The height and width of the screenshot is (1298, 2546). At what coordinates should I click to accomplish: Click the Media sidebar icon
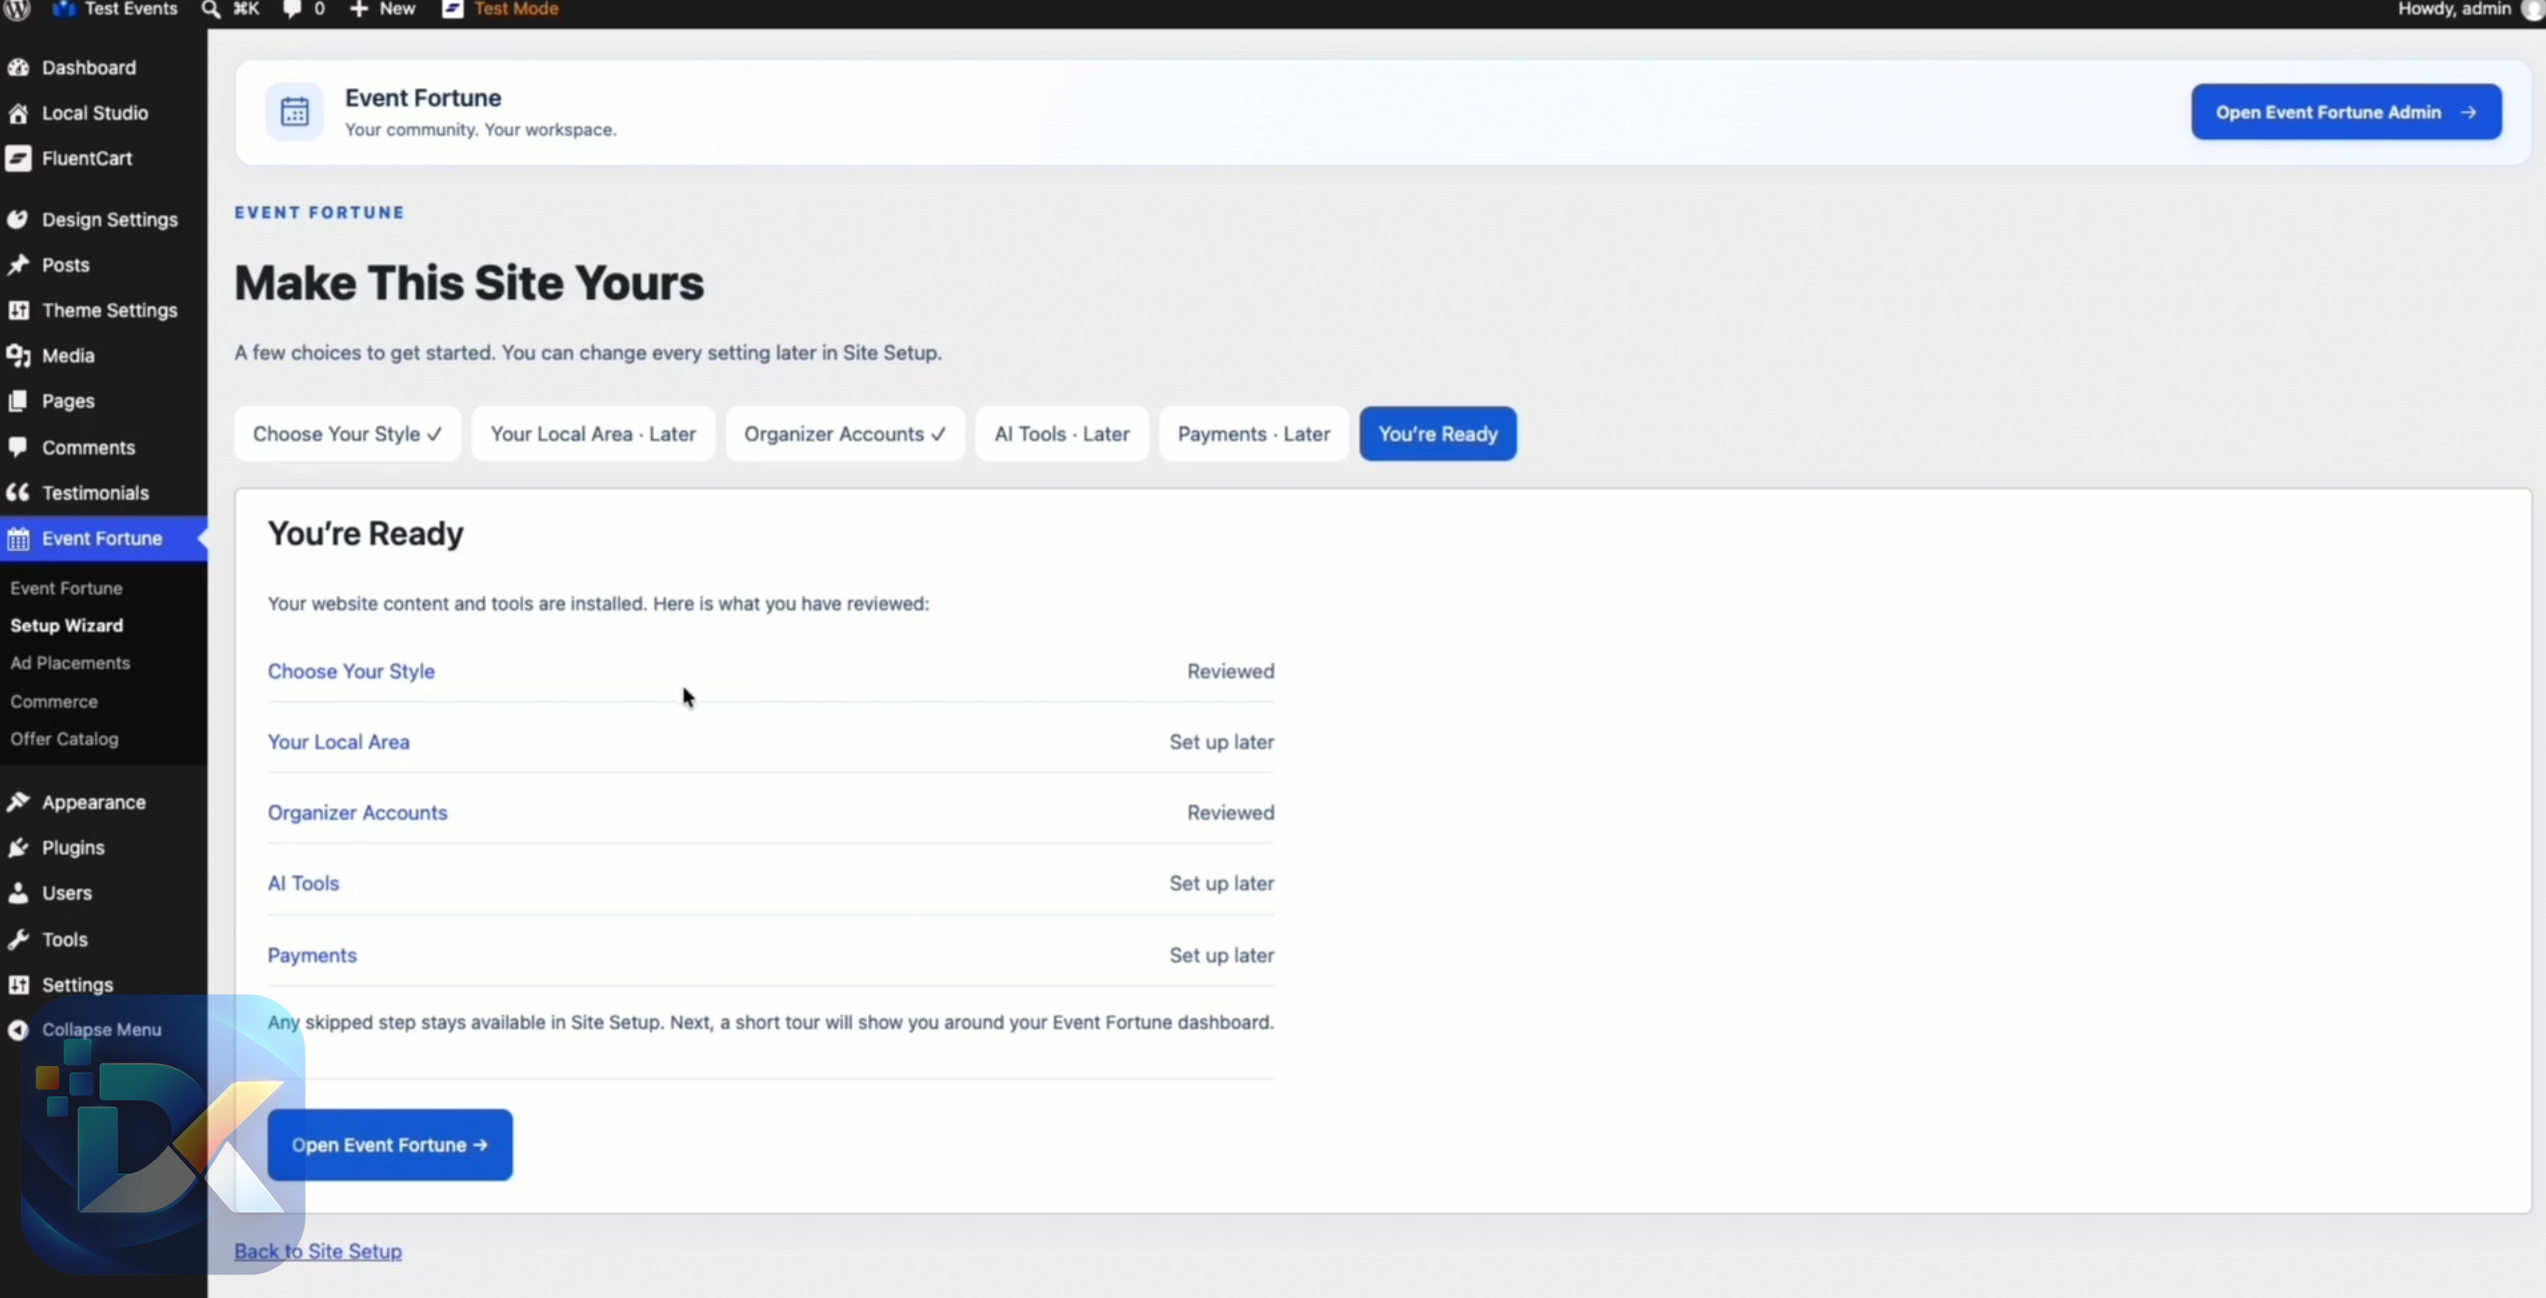coord(18,356)
